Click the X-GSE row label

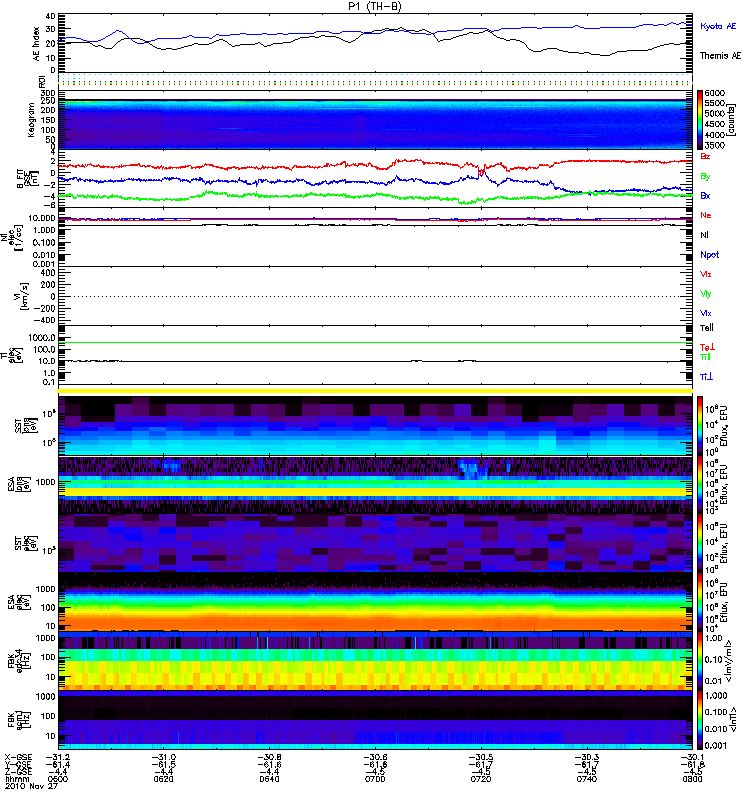point(18,757)
